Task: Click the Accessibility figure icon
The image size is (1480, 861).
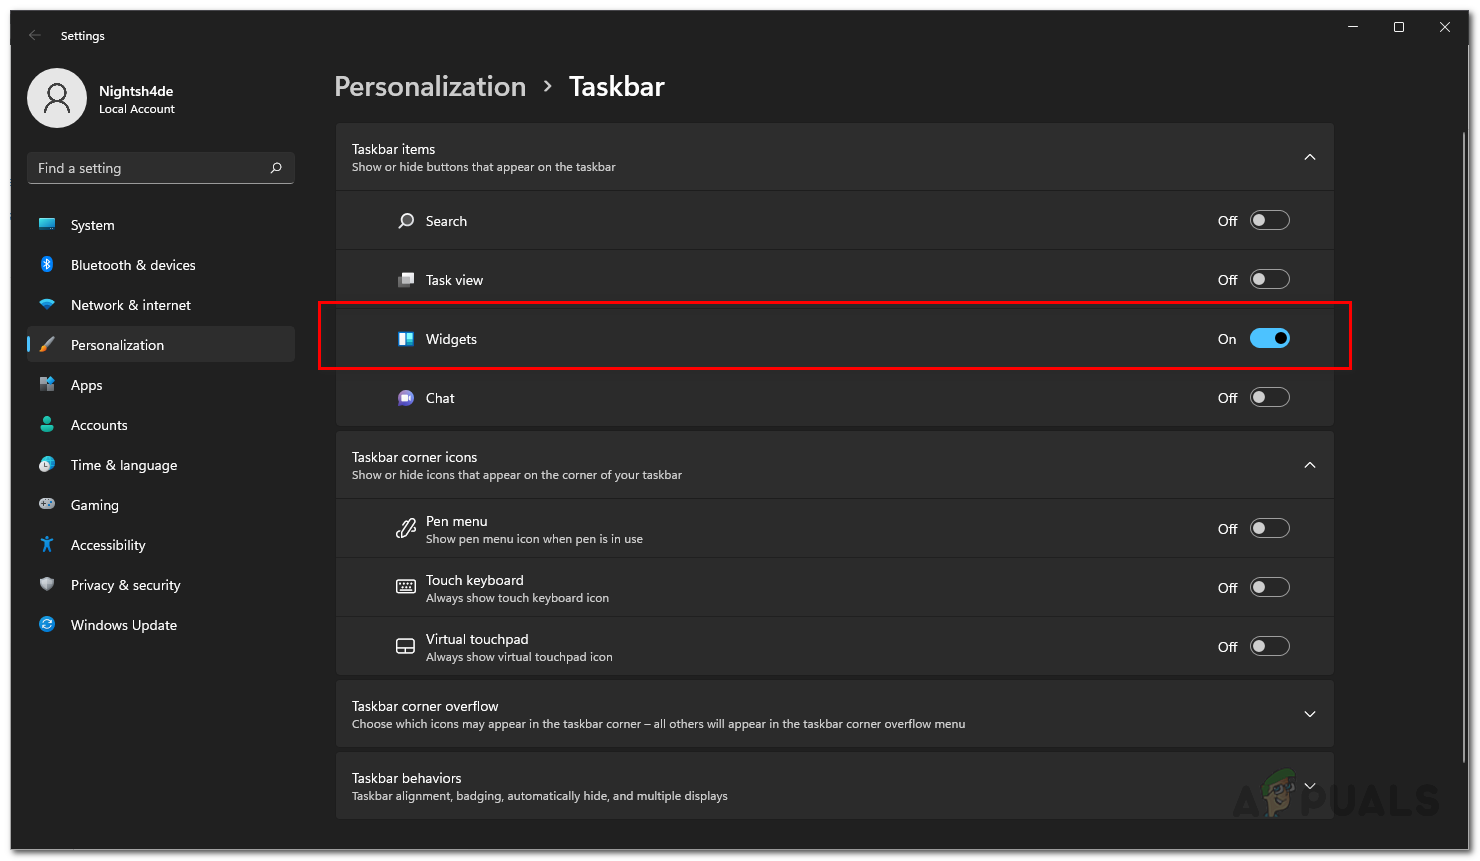Action: click(47, 545)
